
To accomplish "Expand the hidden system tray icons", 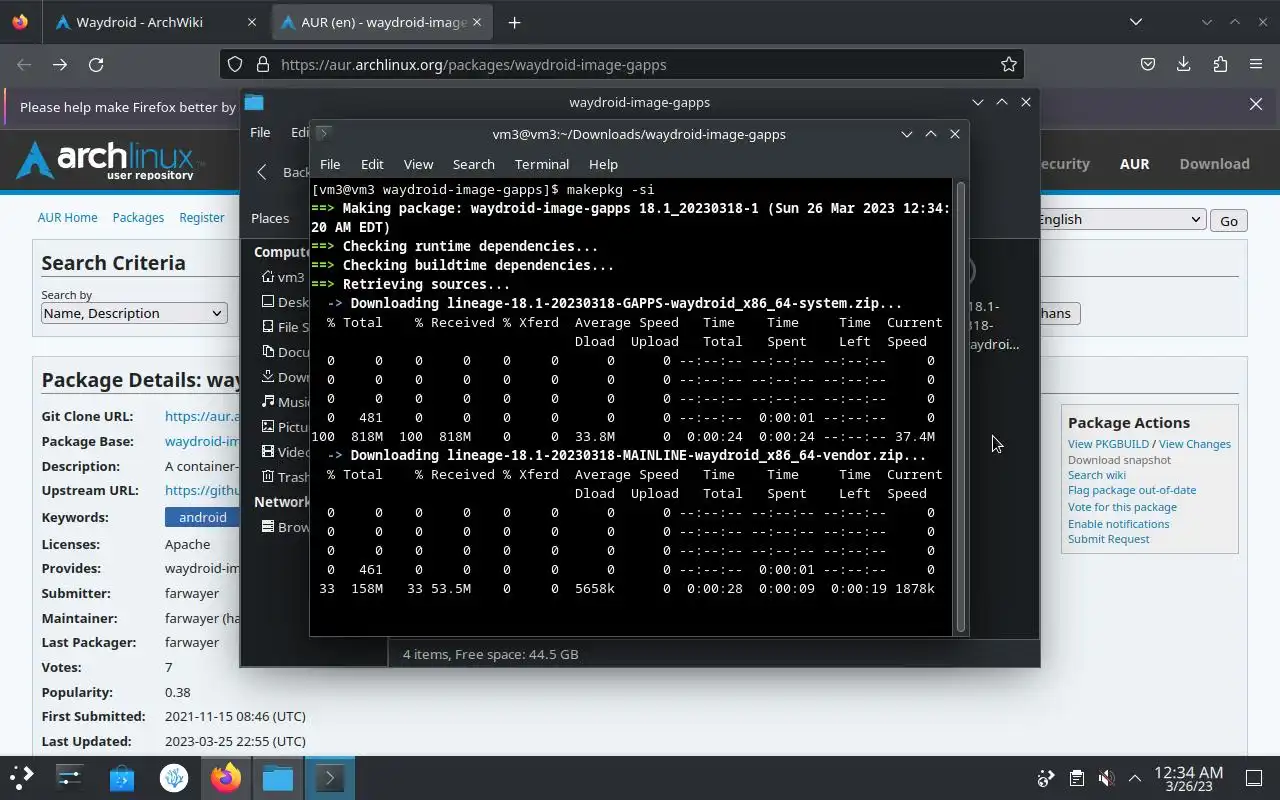I will tap(1135, 778).
